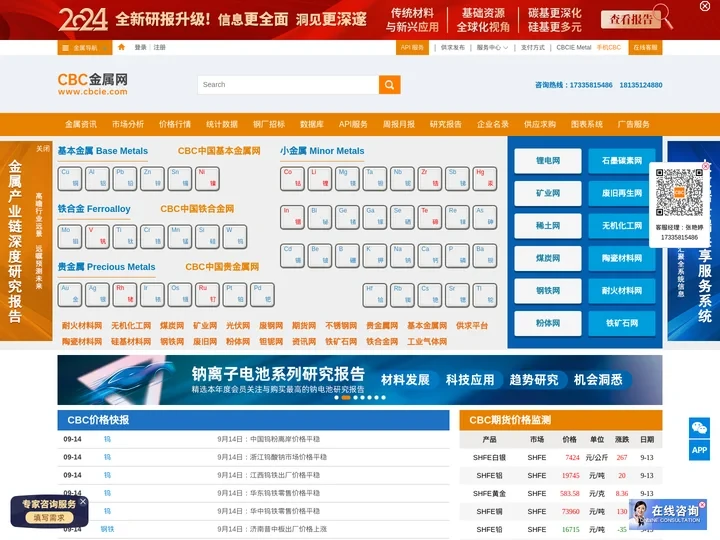The width and height of the screenshot is (720, 540).
Task: Open the In indium element tile
Action: [292, 217]
